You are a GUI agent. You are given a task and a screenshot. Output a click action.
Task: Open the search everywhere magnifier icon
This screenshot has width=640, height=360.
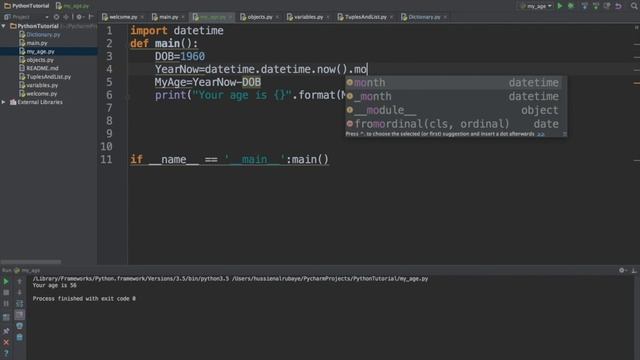(x=634, y=6)
